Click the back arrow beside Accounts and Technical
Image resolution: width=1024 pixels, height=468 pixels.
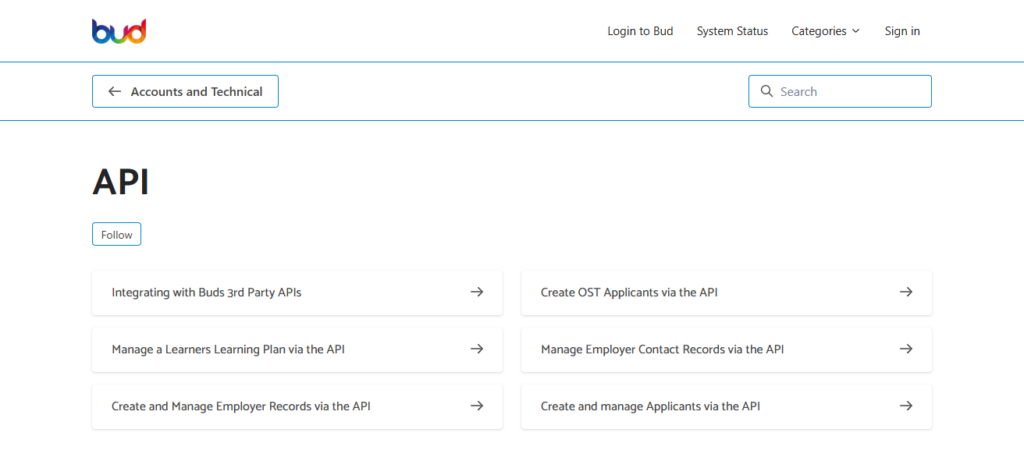[114, 91]
